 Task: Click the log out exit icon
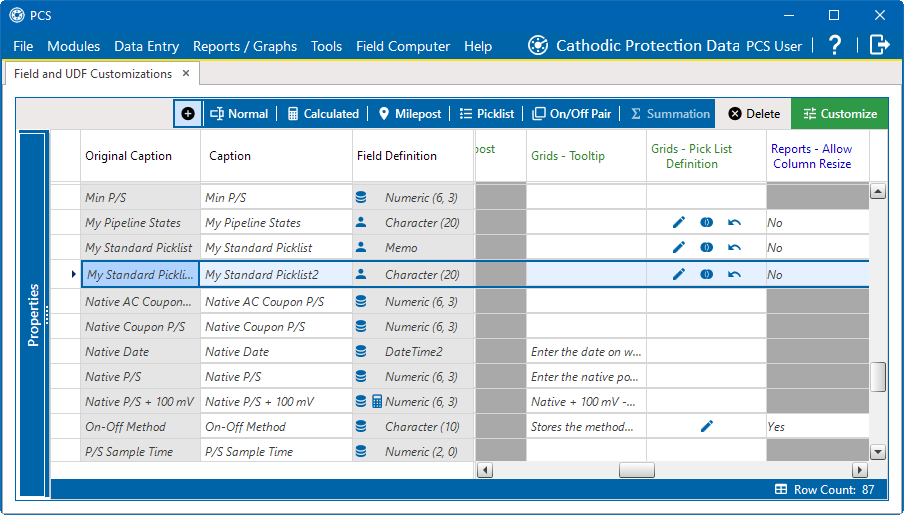coord(879,45)
